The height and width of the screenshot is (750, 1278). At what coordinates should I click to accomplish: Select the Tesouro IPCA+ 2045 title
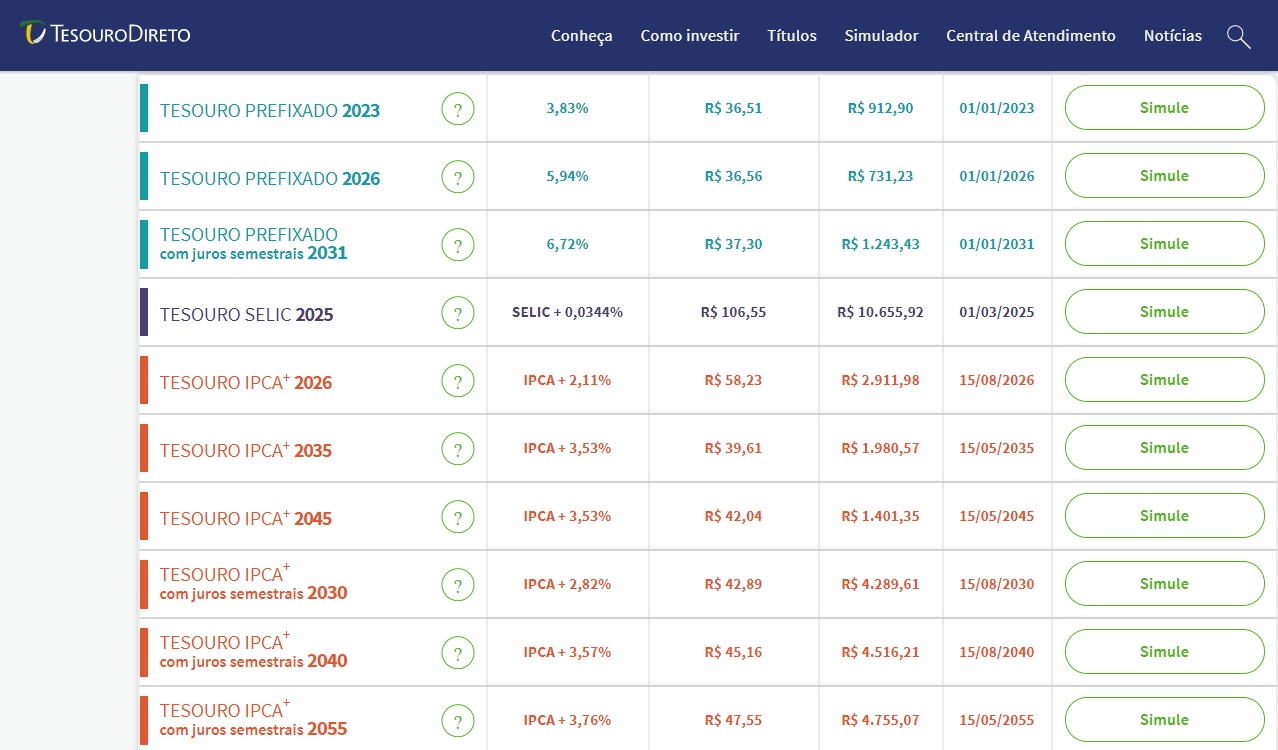coord(246,519)
